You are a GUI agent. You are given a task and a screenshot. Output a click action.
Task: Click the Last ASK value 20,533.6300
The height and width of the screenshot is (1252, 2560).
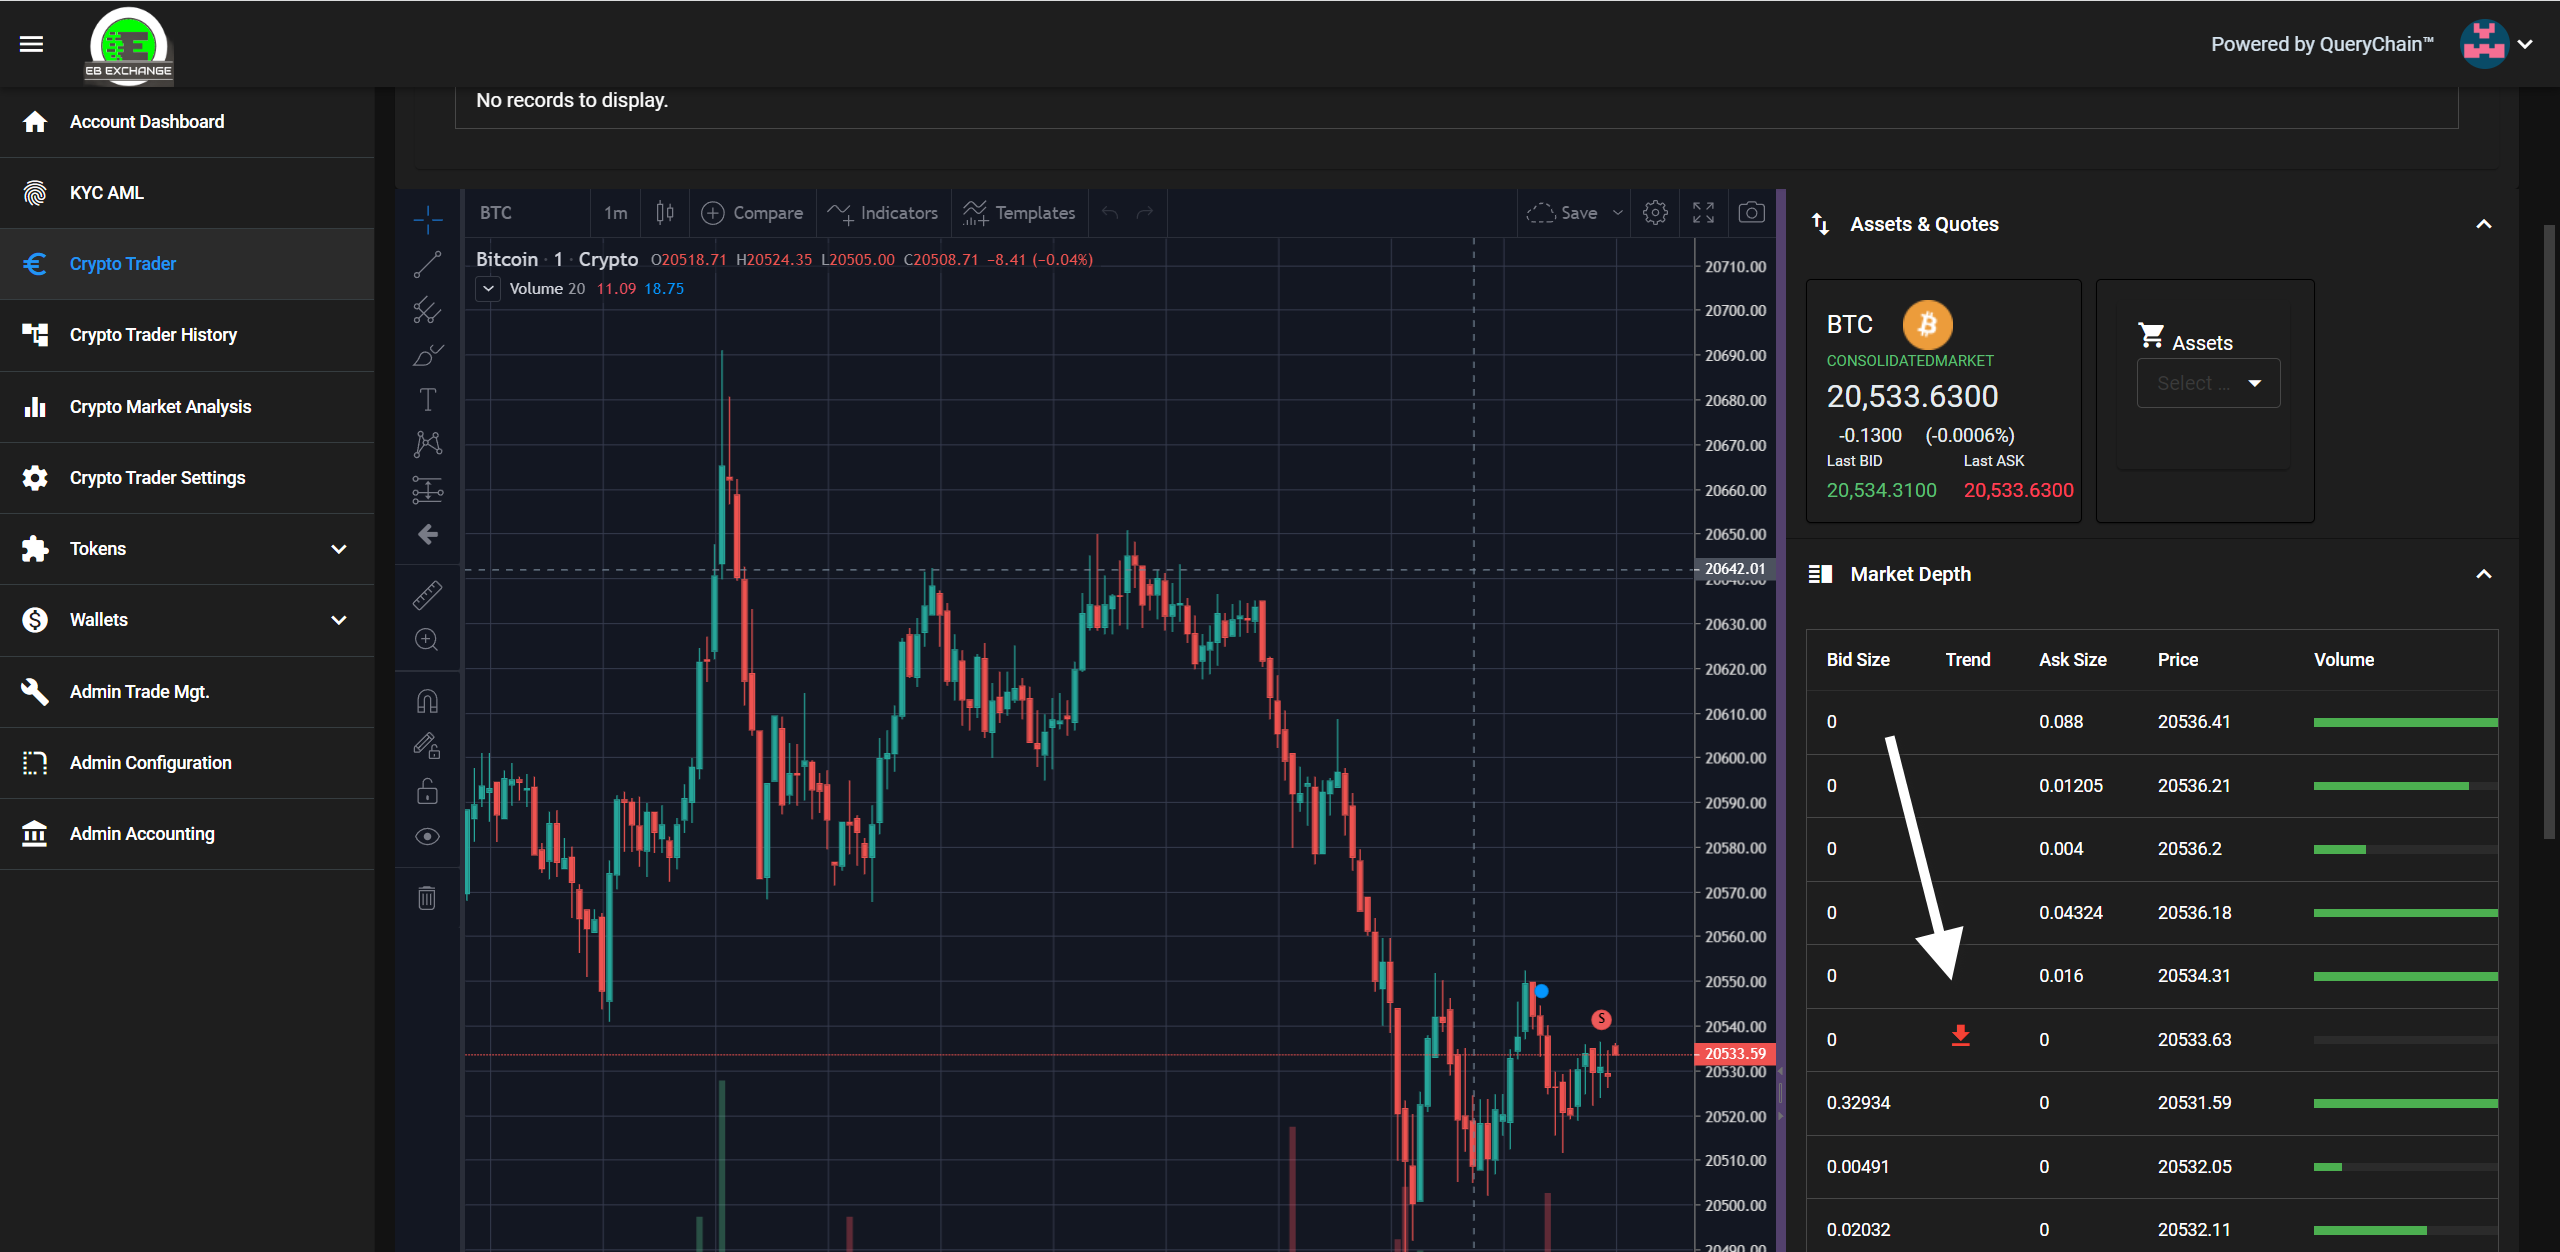(2018, 490)
